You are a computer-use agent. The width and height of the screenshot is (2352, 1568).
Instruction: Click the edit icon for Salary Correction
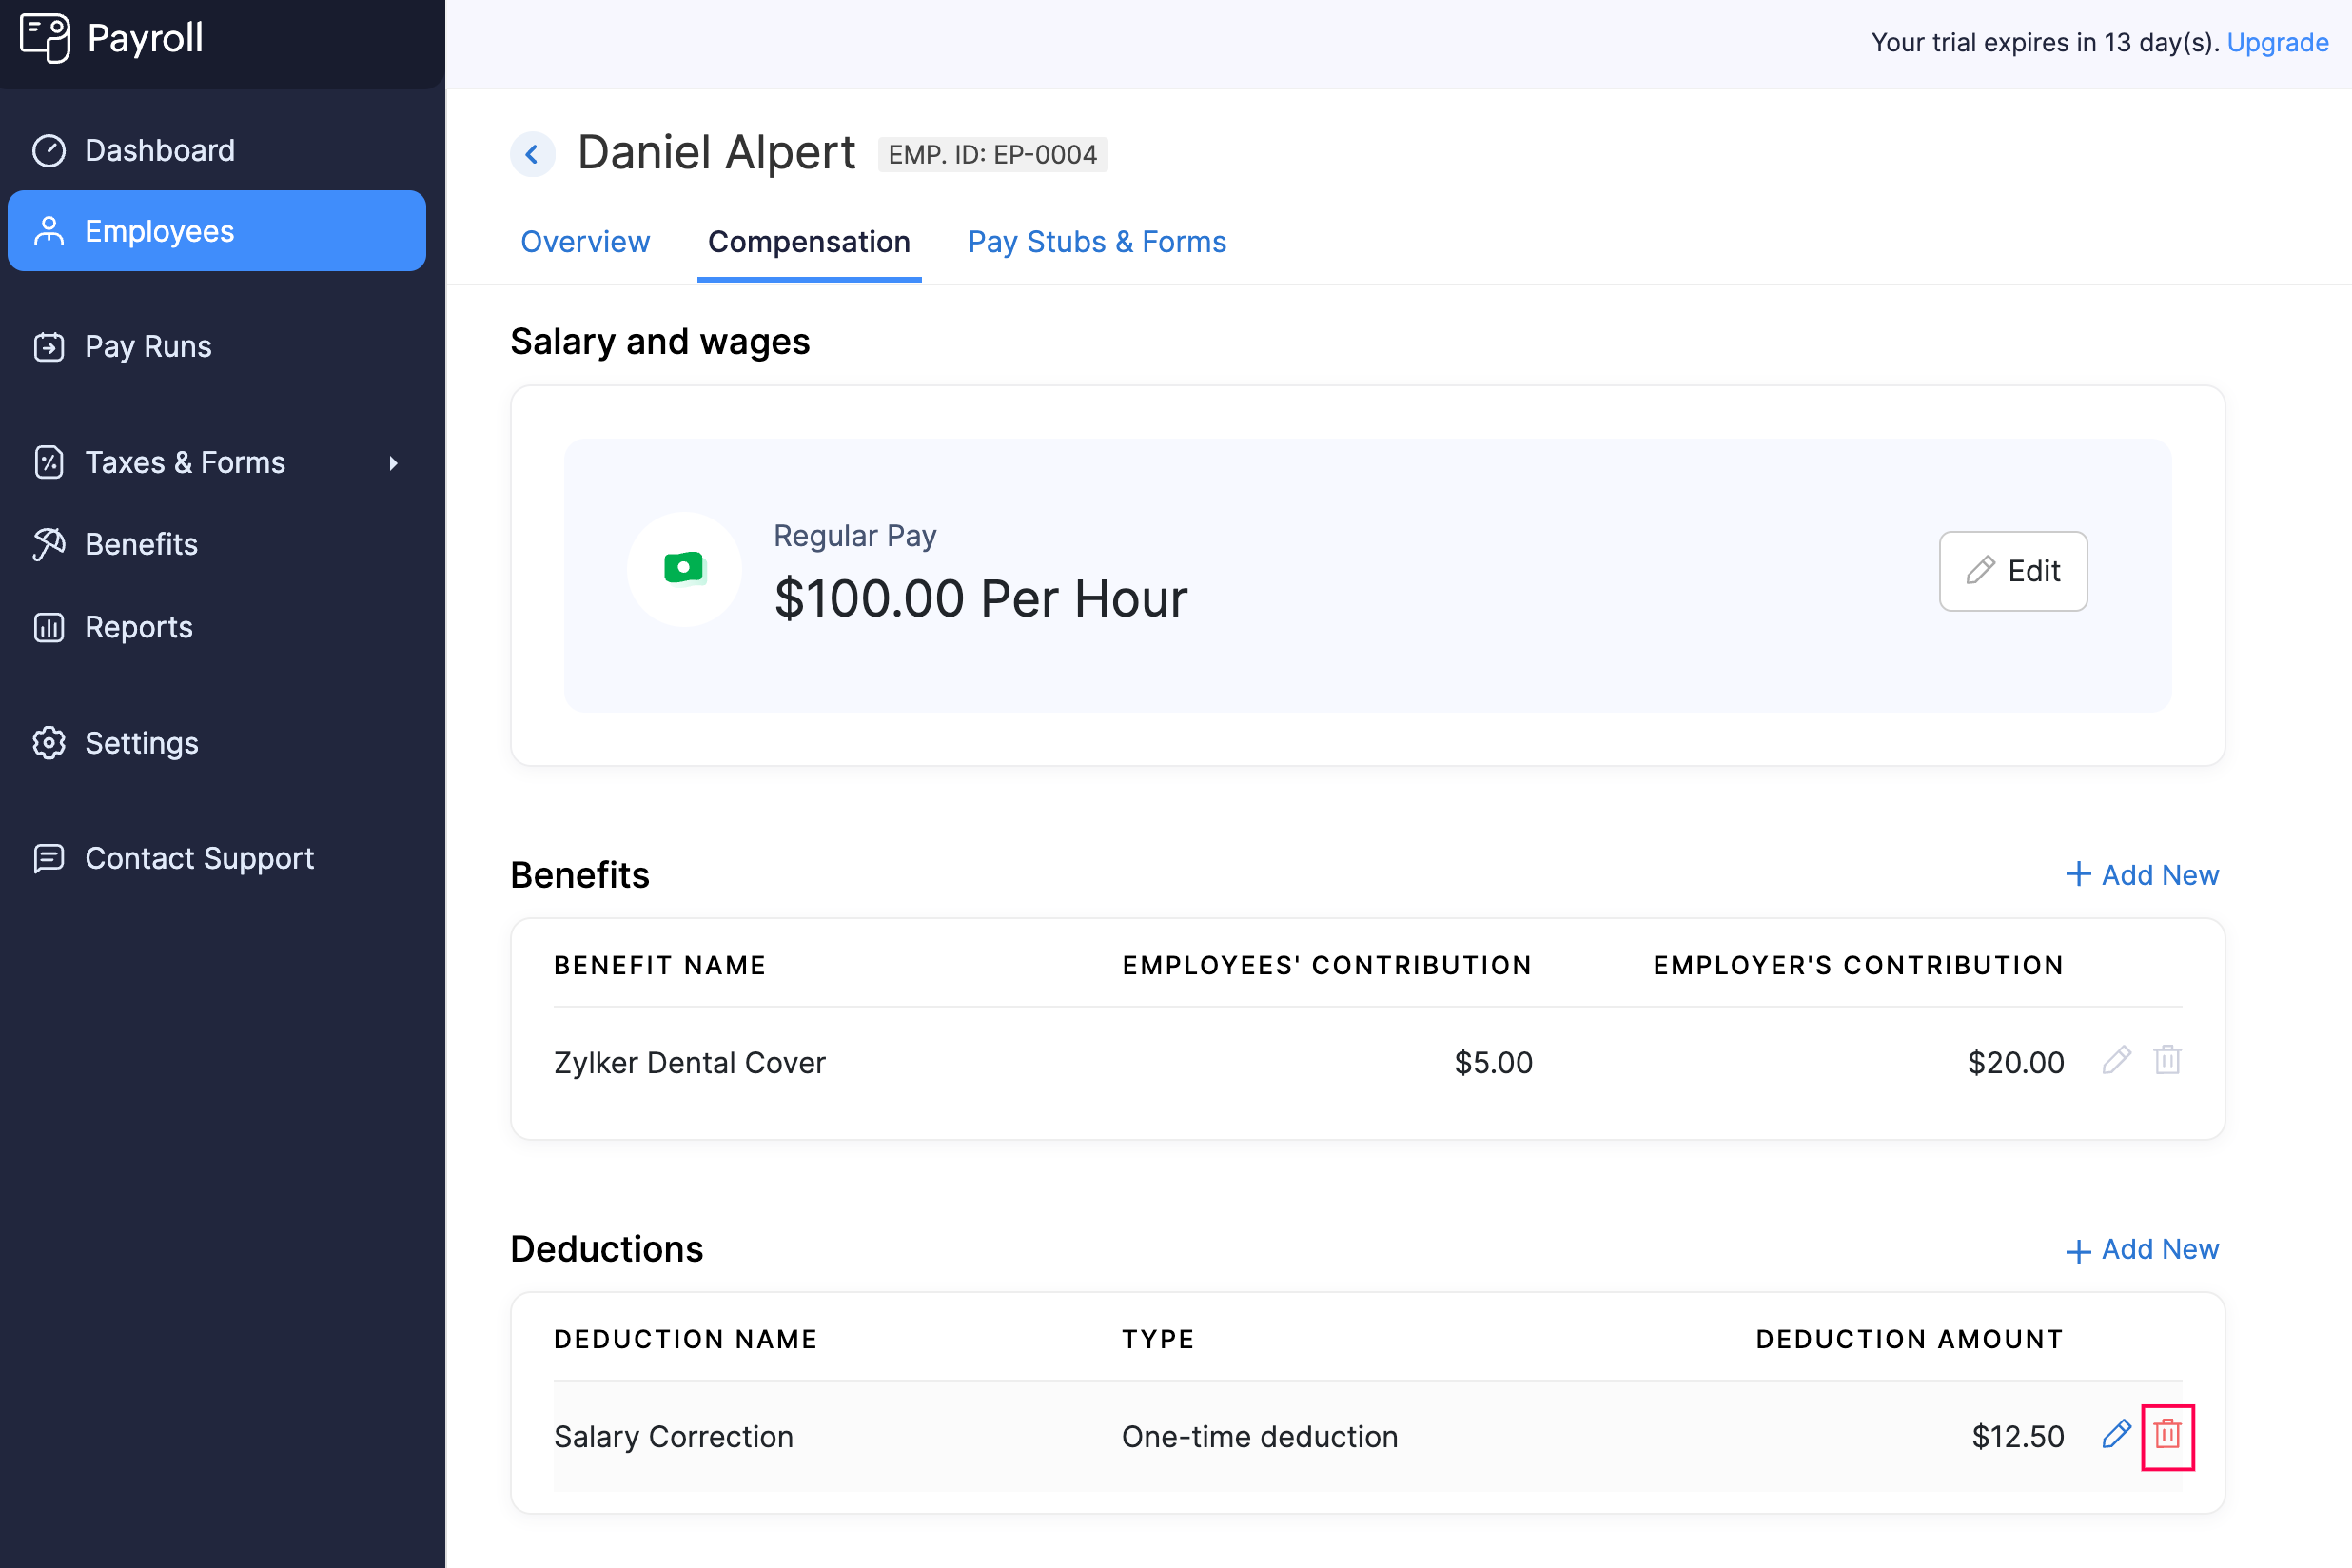pos(2114,1435)
